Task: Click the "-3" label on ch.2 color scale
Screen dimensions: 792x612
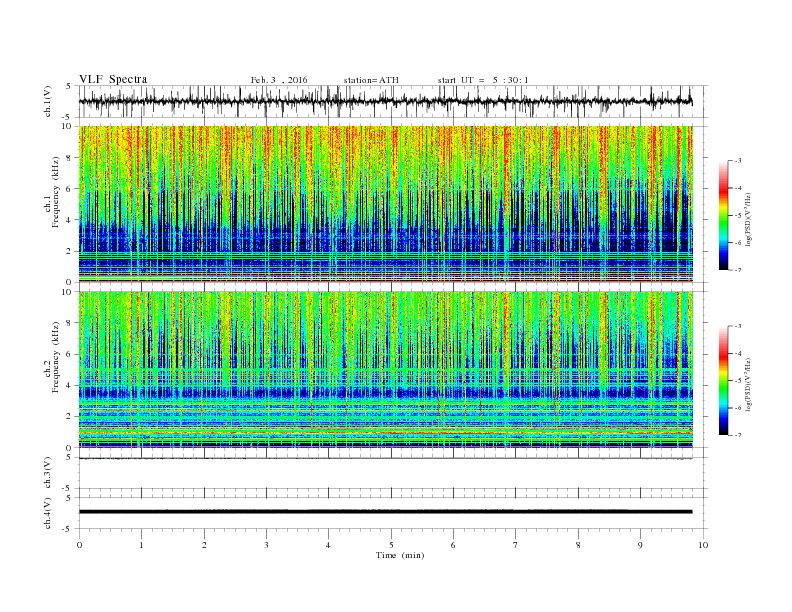Action: tap(738, 326)
